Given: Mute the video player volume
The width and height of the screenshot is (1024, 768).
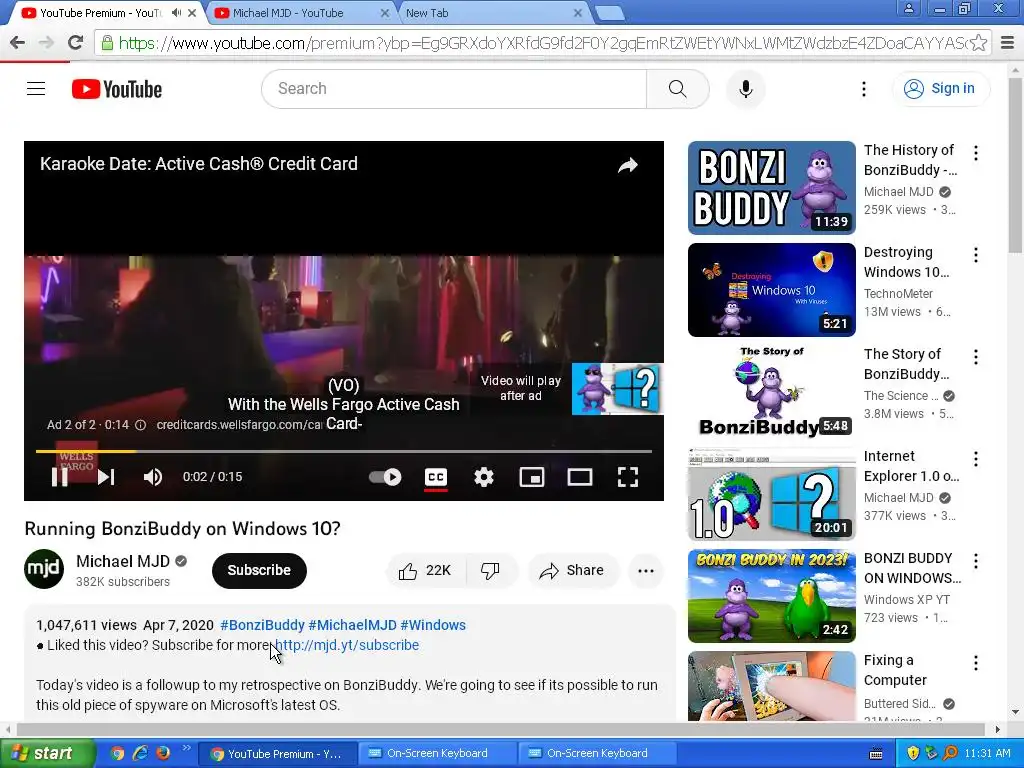Looking at the screenshot, I should click(153, 477).
